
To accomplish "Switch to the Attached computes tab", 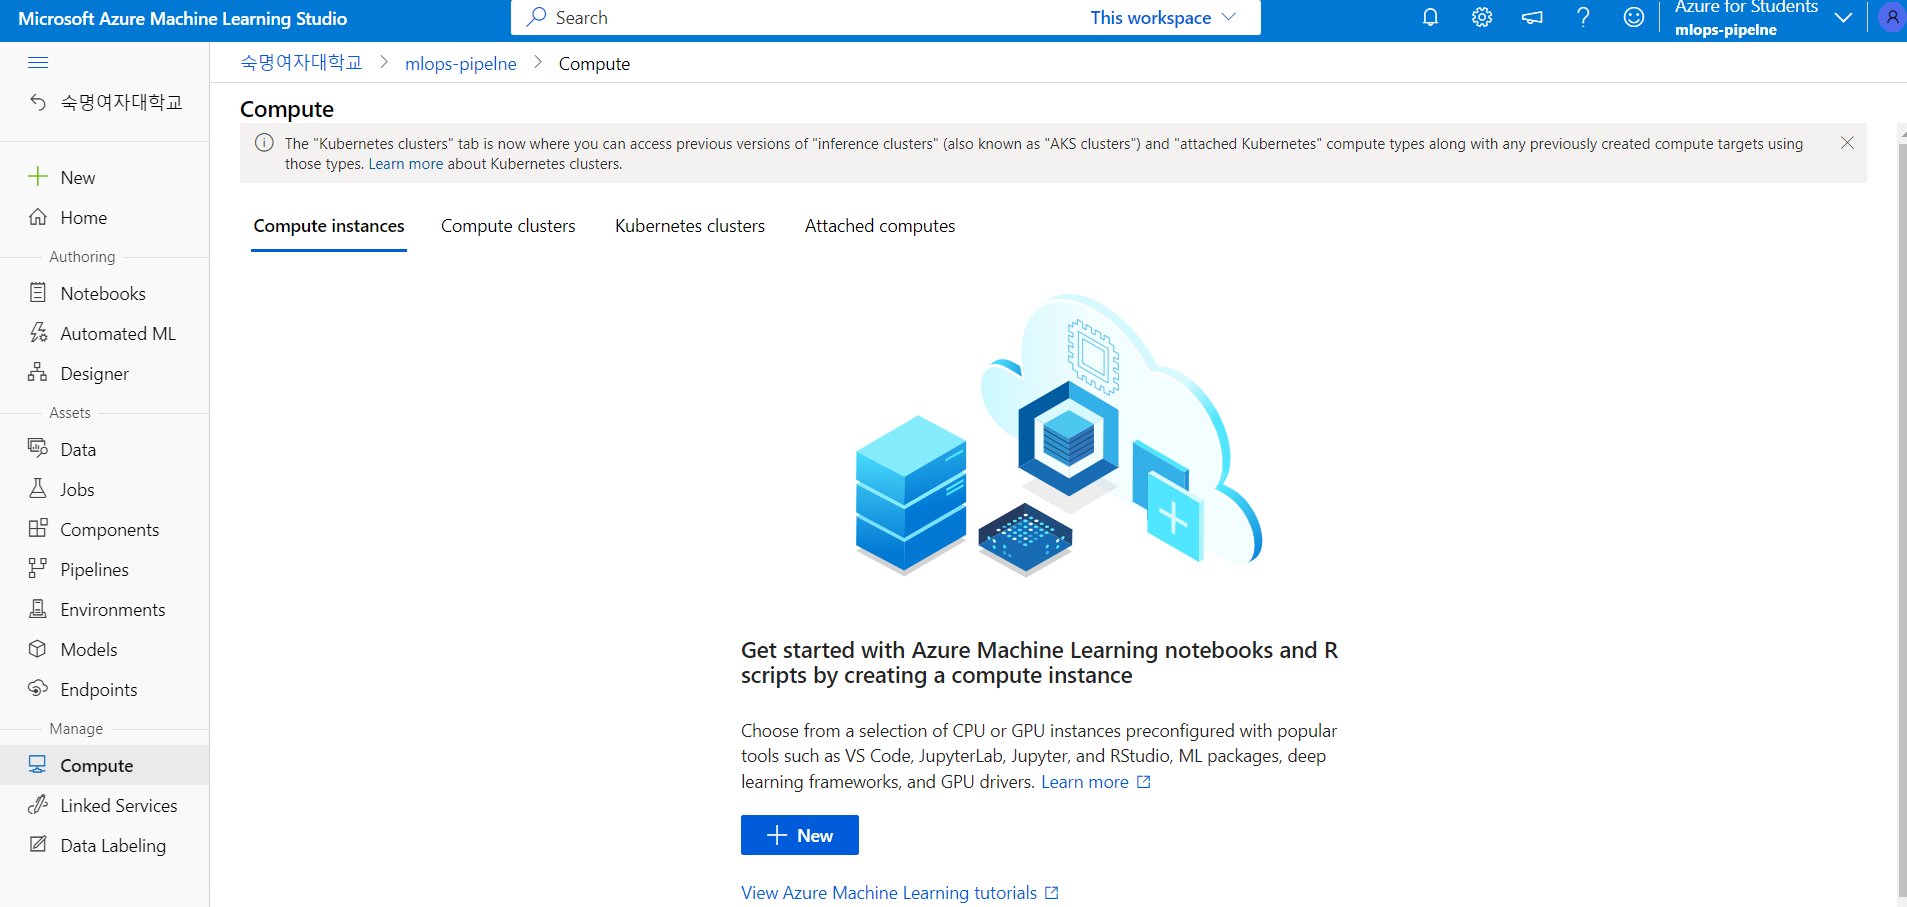I will [879, 226].
